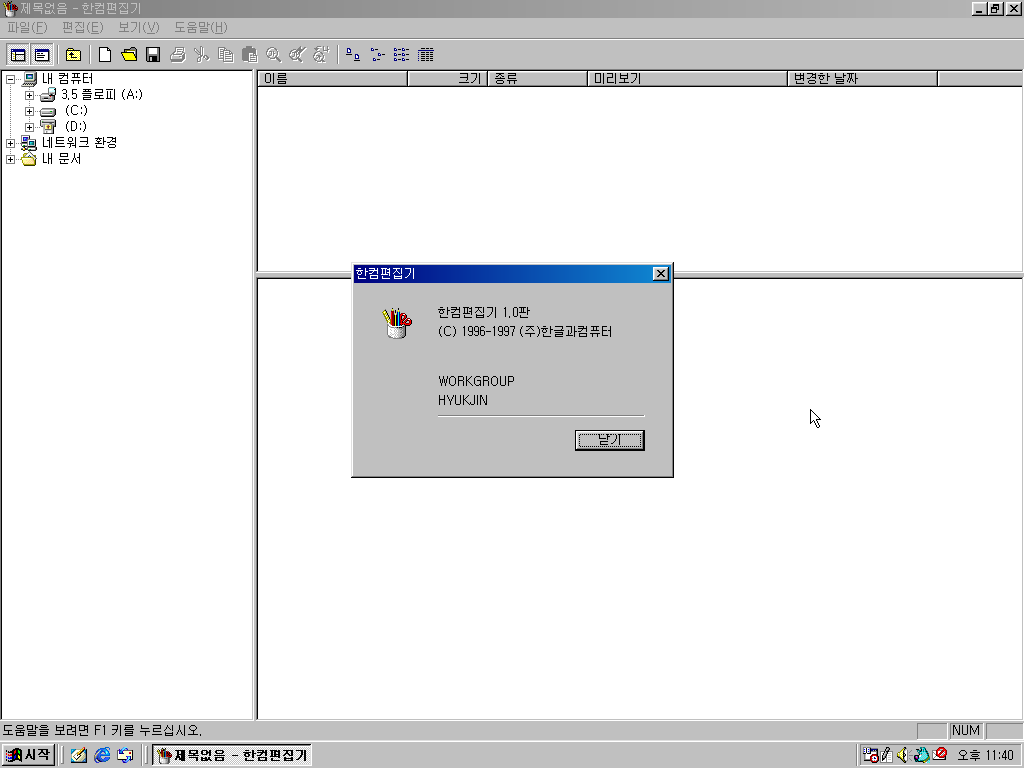This screenshot has height=768, width=1024.
Task: Open the 파일(F) menu
Action: pyautogui.click(x=27, y=27)
